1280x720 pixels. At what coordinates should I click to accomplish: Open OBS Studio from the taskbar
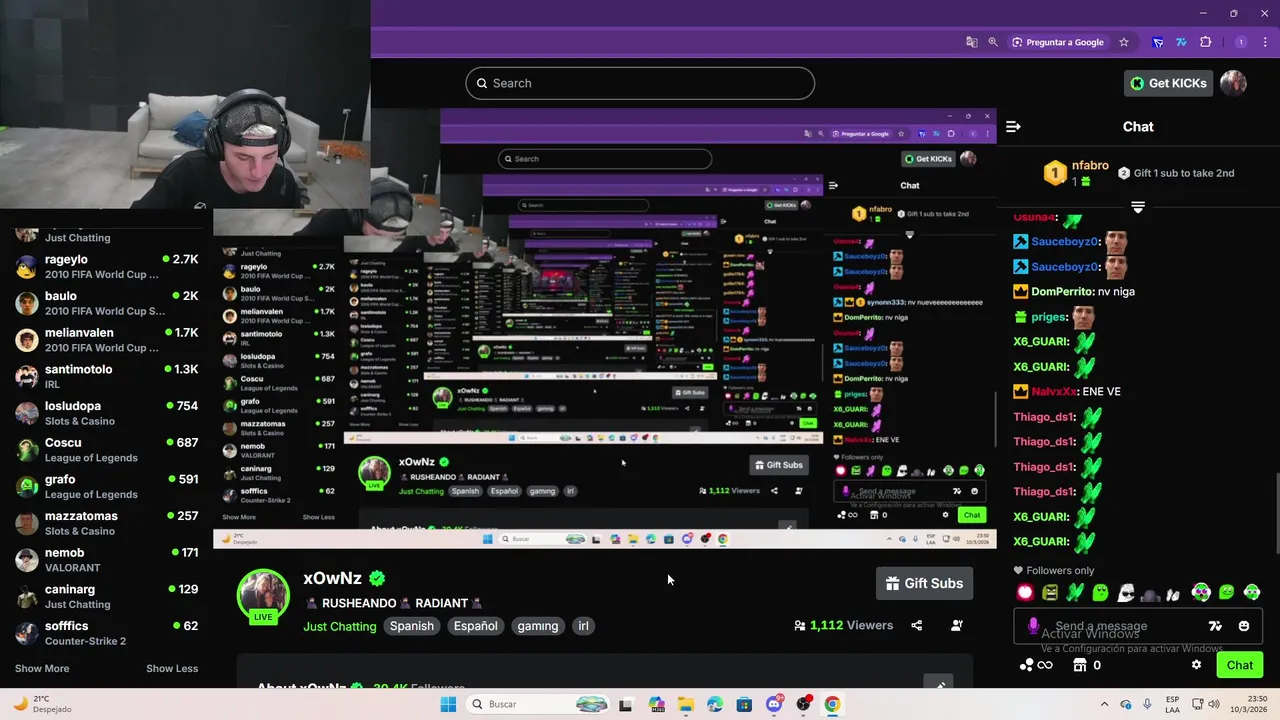tap(803, 704)
